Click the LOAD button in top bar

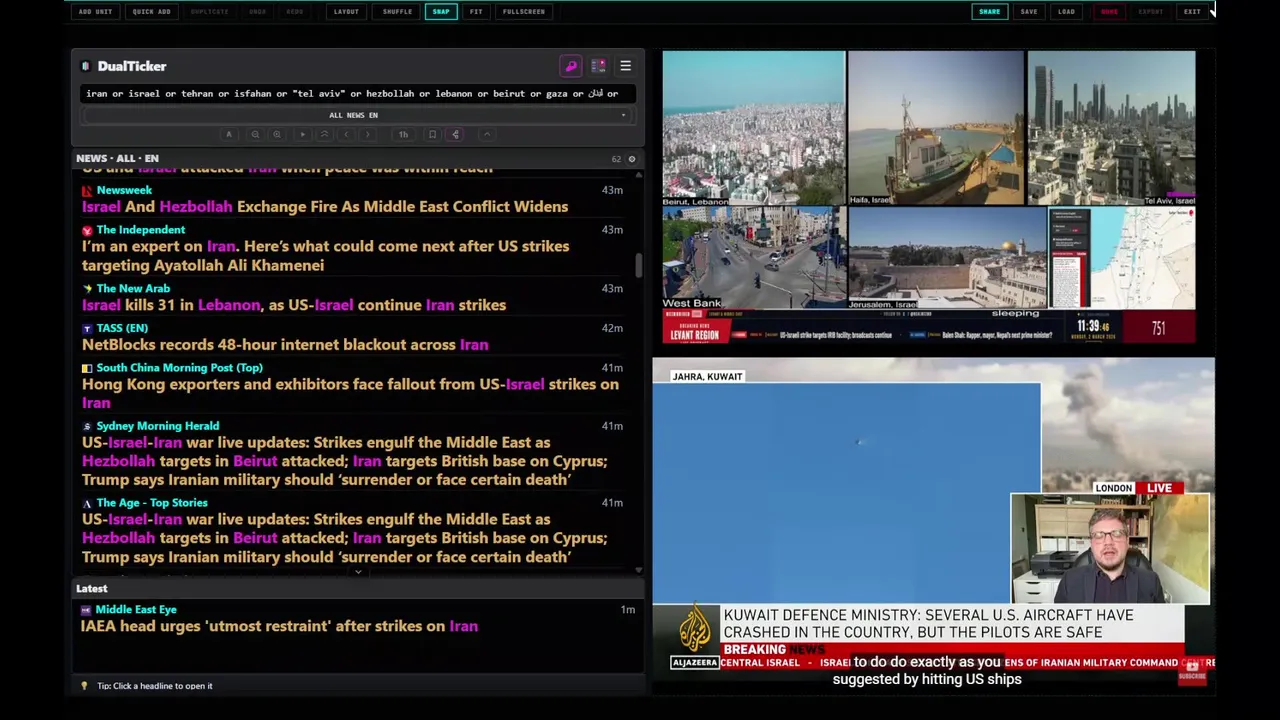pos(1067,12)
